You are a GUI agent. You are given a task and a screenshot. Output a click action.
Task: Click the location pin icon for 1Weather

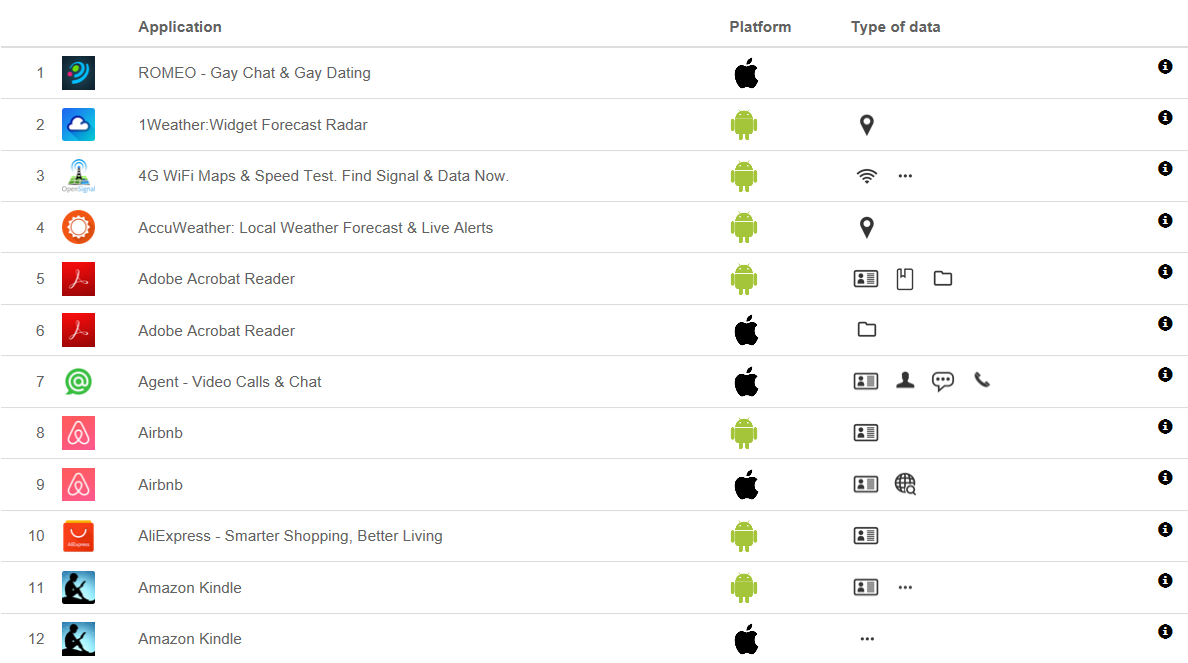pos(867,125)
